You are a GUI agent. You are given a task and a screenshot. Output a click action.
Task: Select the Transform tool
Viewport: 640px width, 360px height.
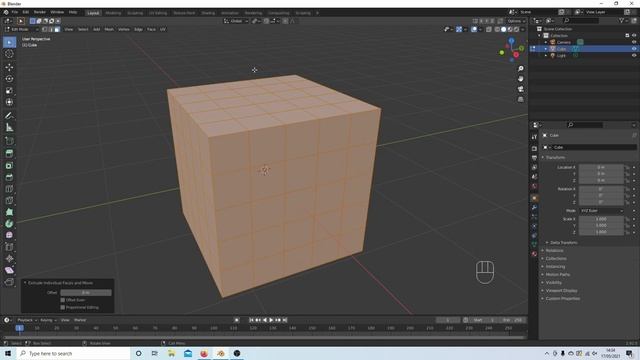pos(9,102)
